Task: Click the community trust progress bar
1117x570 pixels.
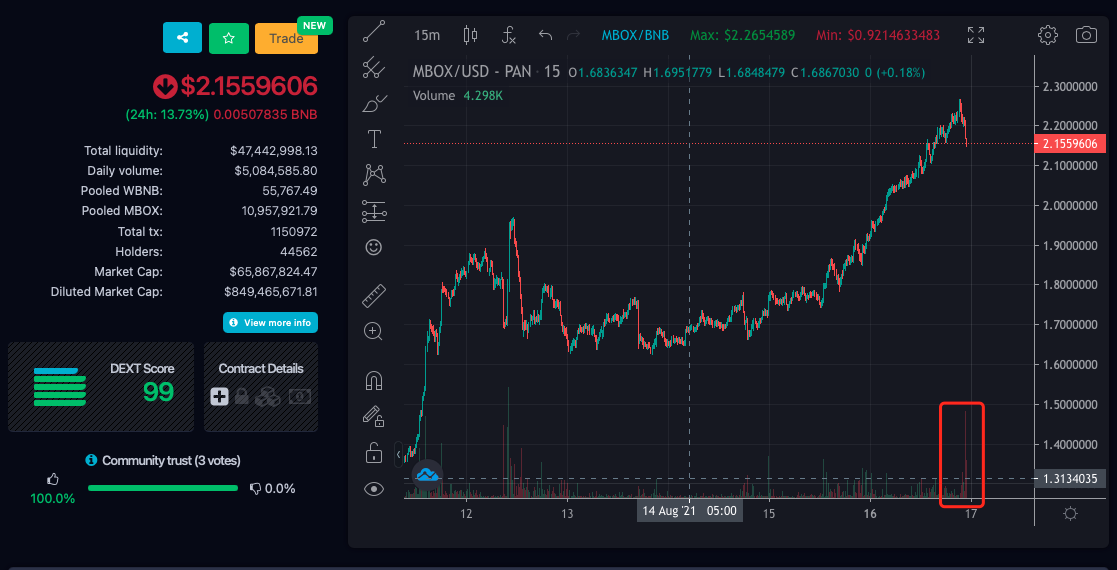Action: [x=162, y=488]
